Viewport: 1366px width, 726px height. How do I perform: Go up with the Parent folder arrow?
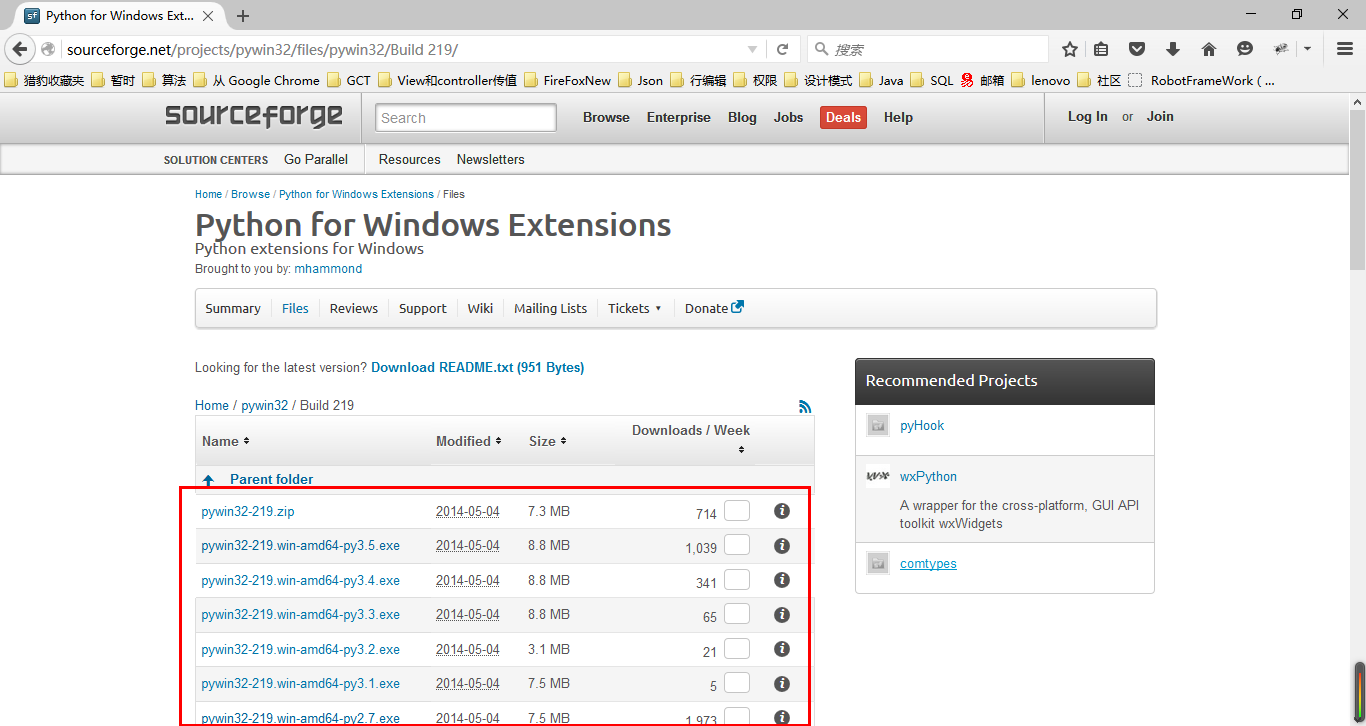pos(208,480)
